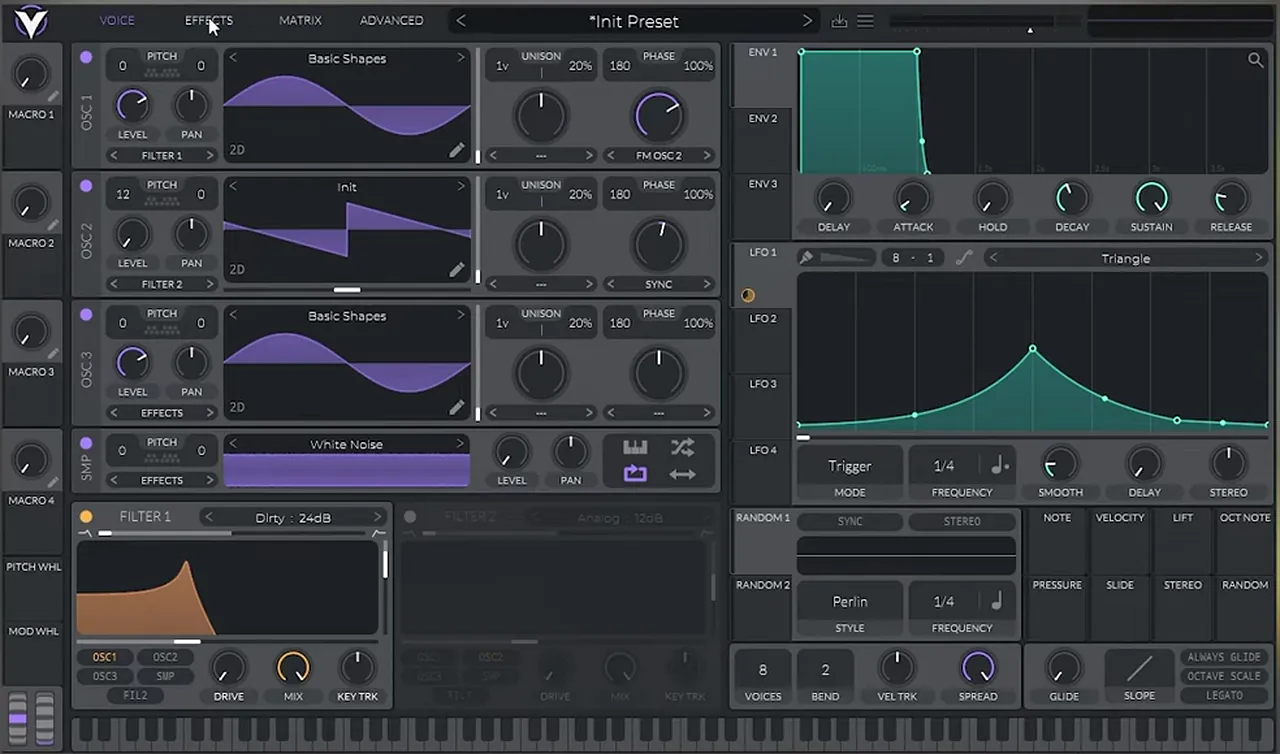
Task: Switch to the EFFECTS tab
Action: coord(209,20)
